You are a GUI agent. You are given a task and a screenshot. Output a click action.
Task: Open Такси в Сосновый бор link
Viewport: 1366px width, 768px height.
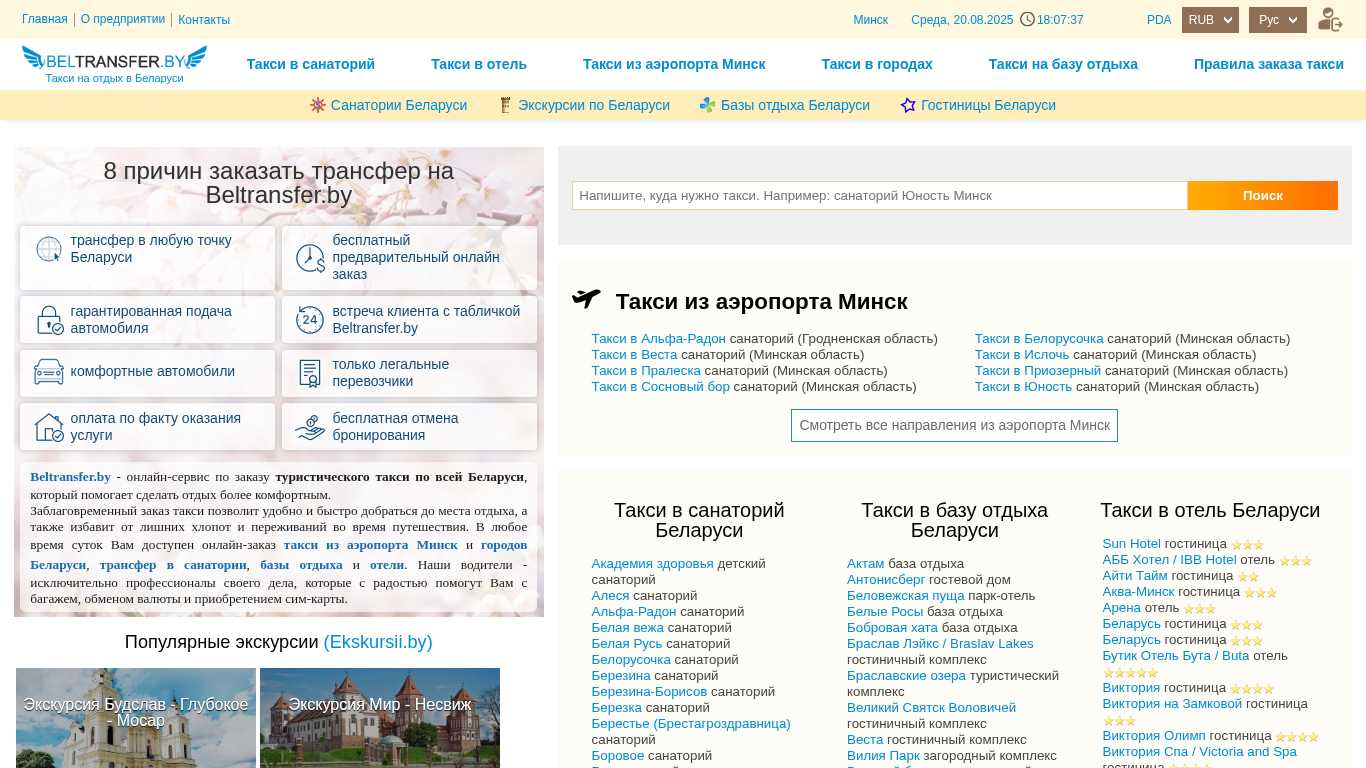pyautogui.click(x=661, y=387)
